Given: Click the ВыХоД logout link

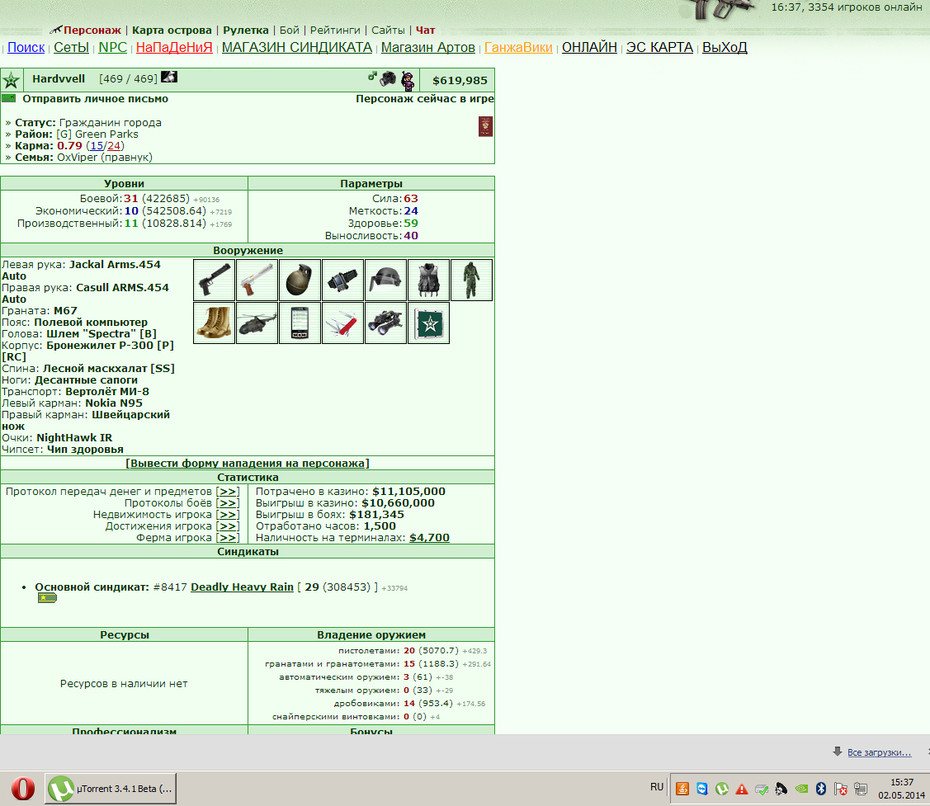Looking at the screenshot, I should [725, 47].
